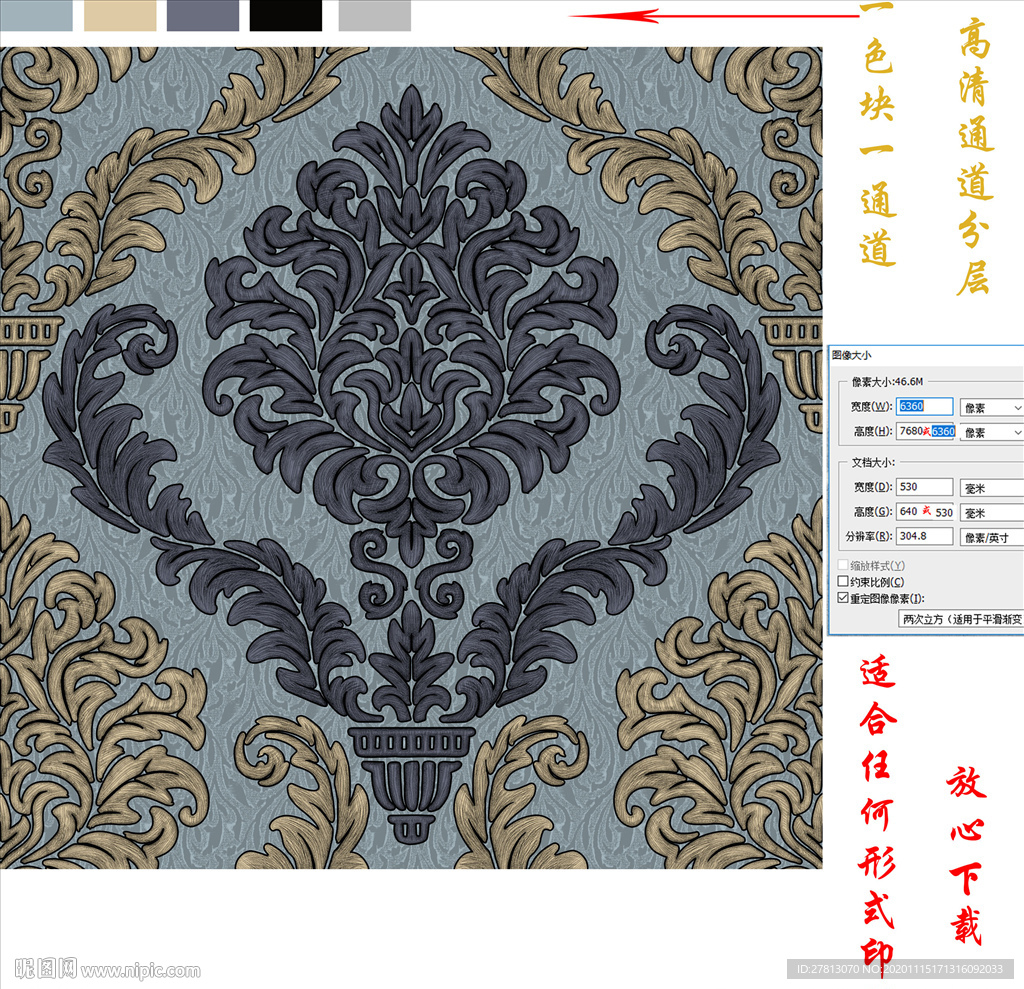Click the black color swatch

click(286, 15)
